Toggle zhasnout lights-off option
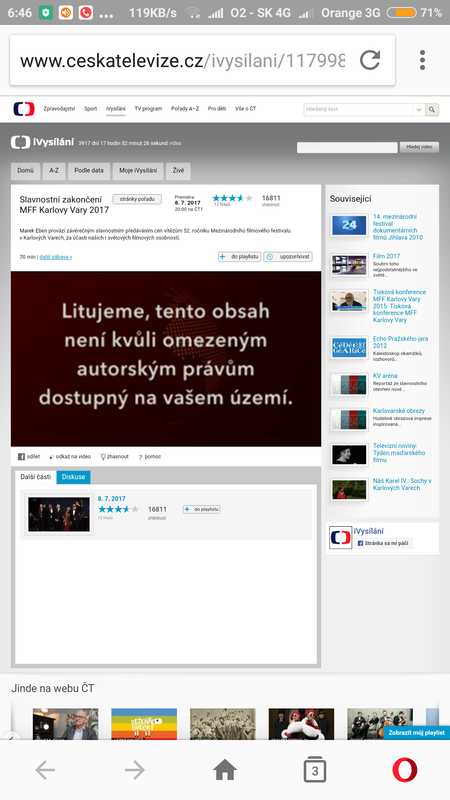Image resolution: width=450 pixels, height=800 pixels. tap(115, 457)
